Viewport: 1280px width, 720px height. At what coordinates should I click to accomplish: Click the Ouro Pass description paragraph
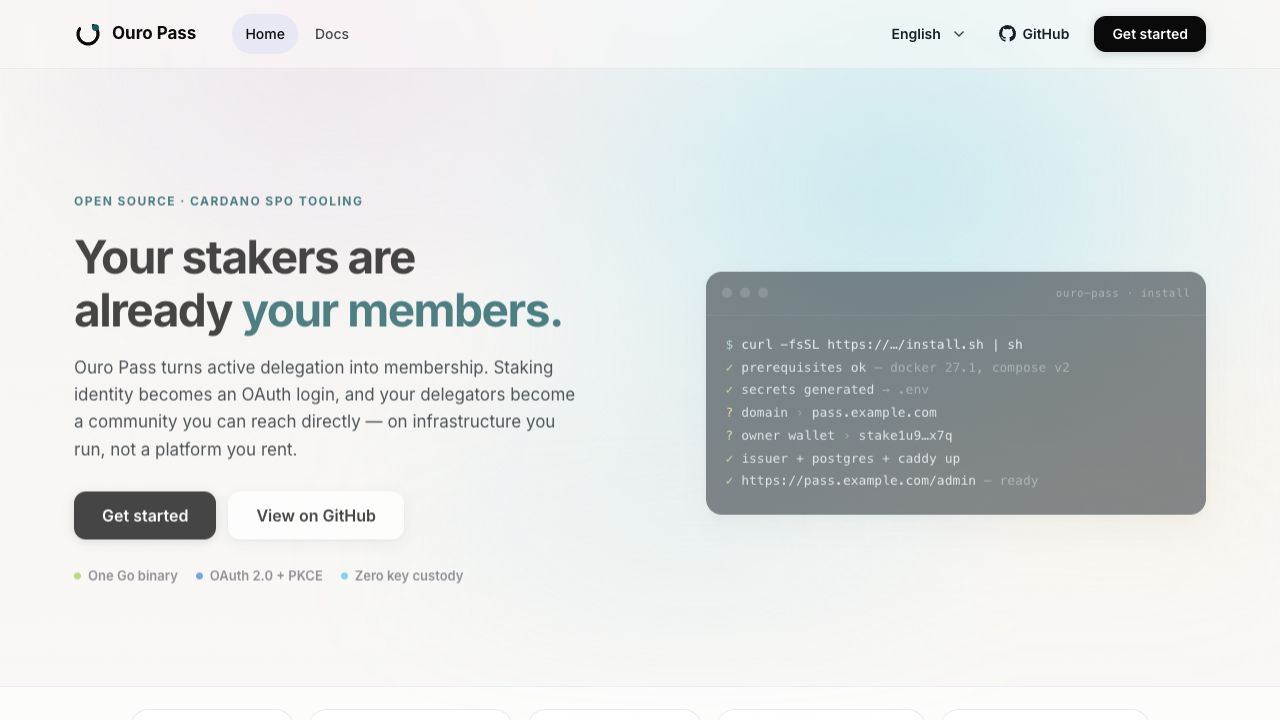click(325, 408)
